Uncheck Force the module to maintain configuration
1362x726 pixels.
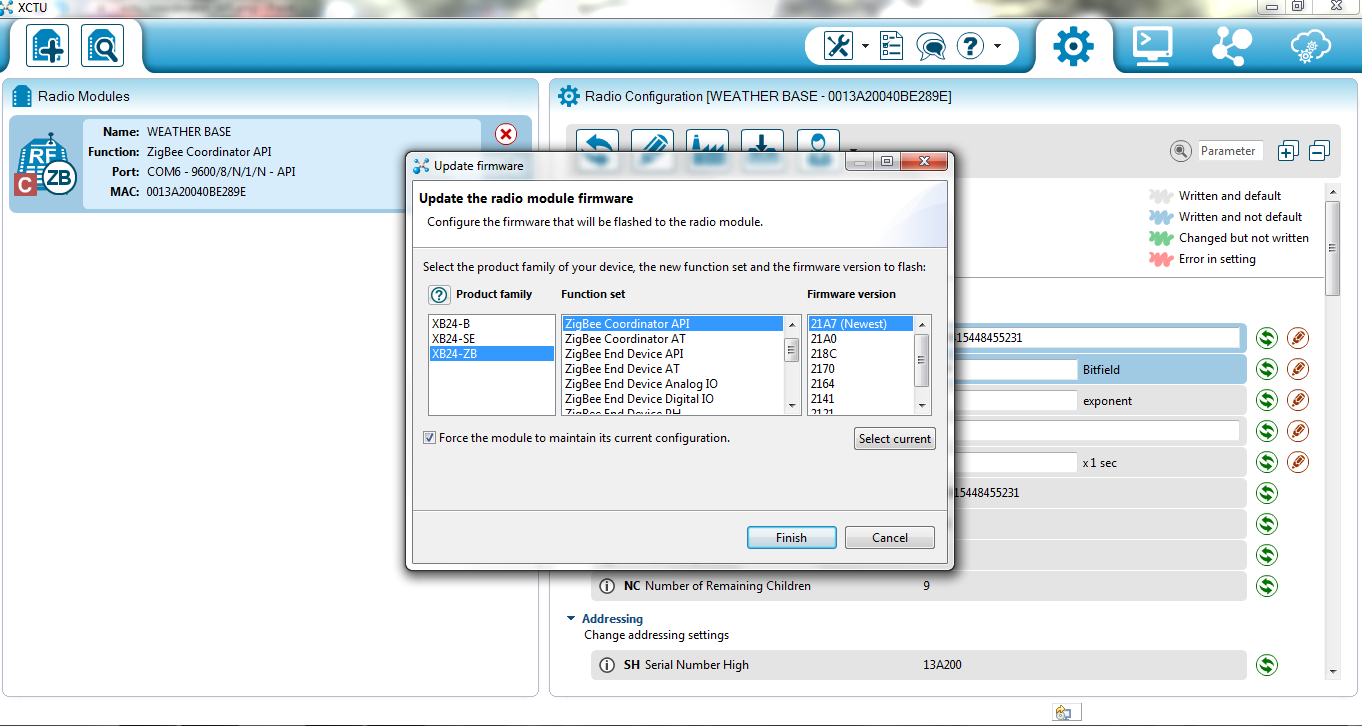coord(430,438)
